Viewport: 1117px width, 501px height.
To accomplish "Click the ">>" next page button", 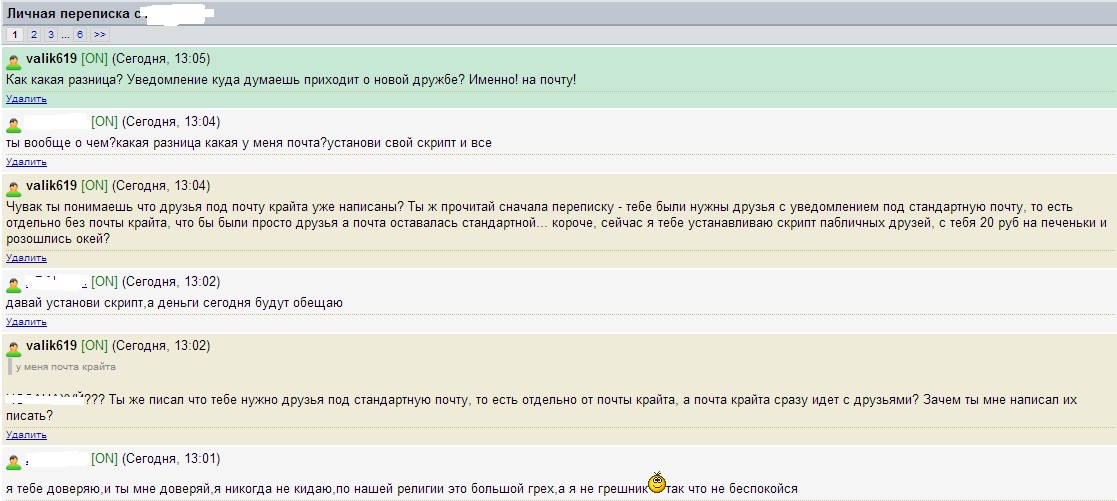I will pos(99,35).
